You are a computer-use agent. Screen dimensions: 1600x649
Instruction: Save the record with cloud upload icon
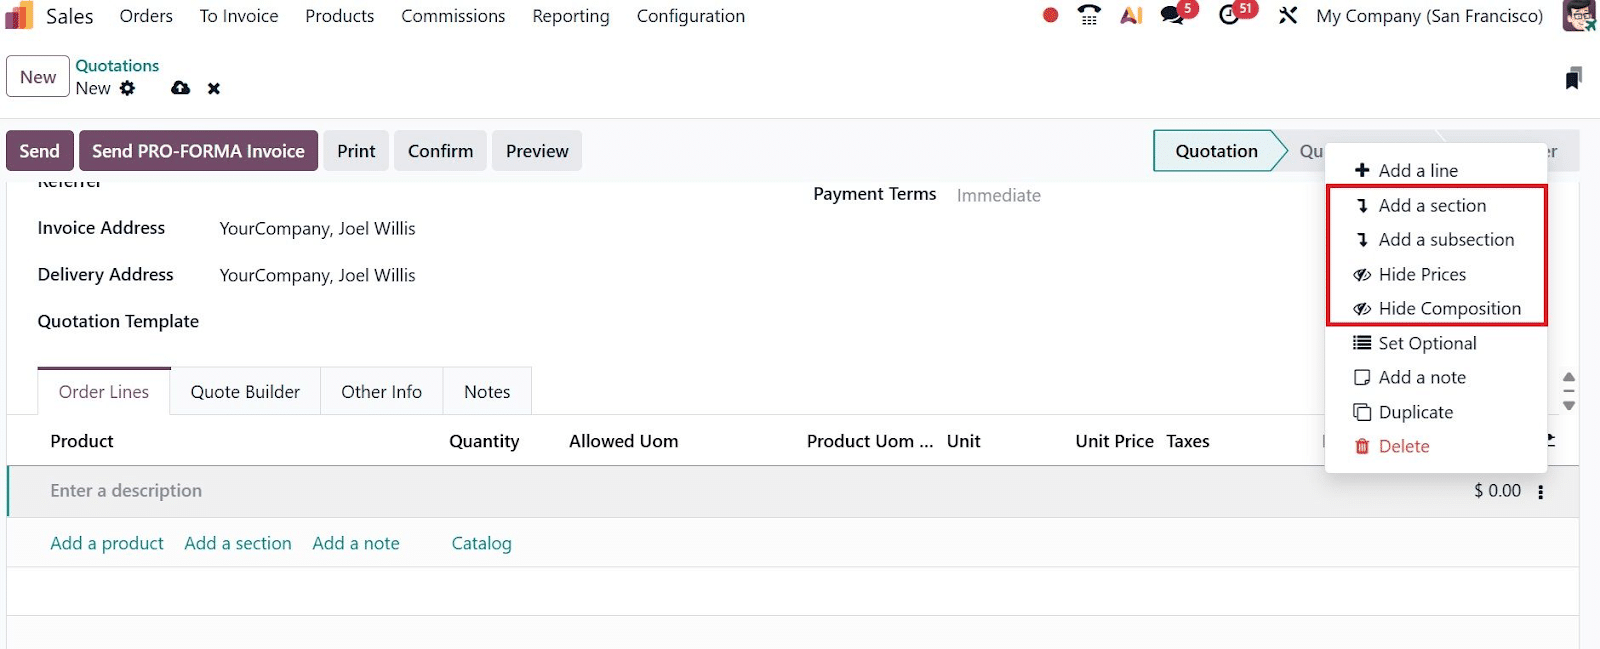180,88
